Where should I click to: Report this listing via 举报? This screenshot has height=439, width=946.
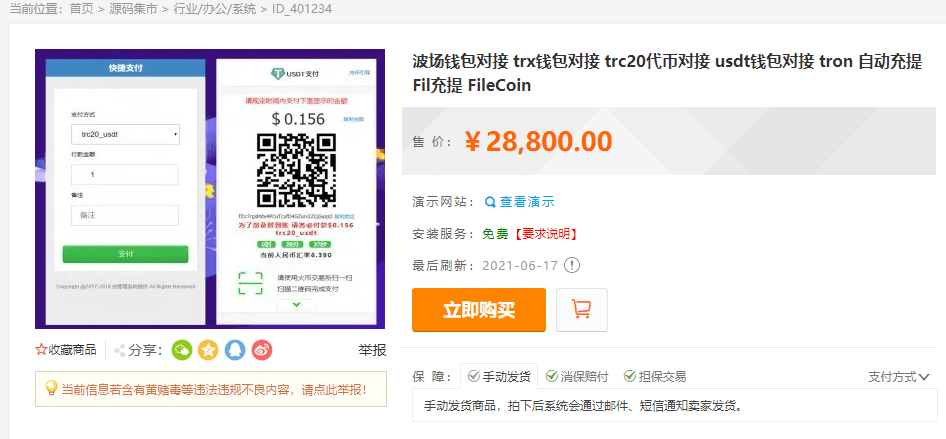pyautogui.click(x=372, y=350)
